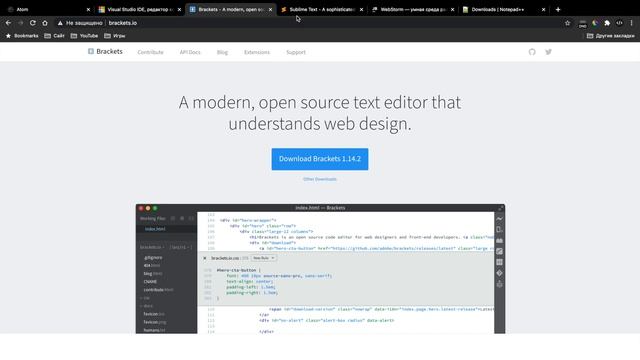
Task: Bookmark this page with the star icon
Action: click(x=567, y=23)
